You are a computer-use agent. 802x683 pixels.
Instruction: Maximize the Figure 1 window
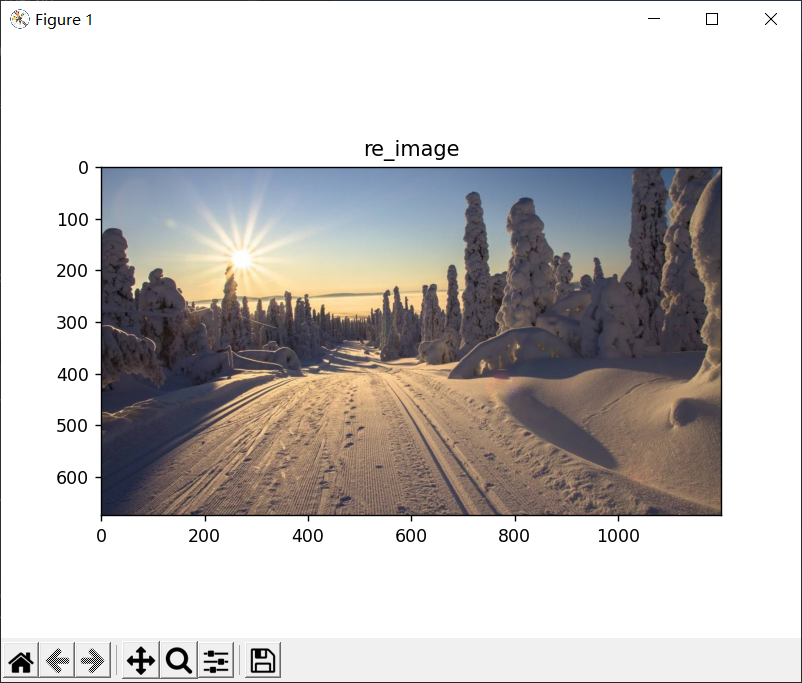711,19
